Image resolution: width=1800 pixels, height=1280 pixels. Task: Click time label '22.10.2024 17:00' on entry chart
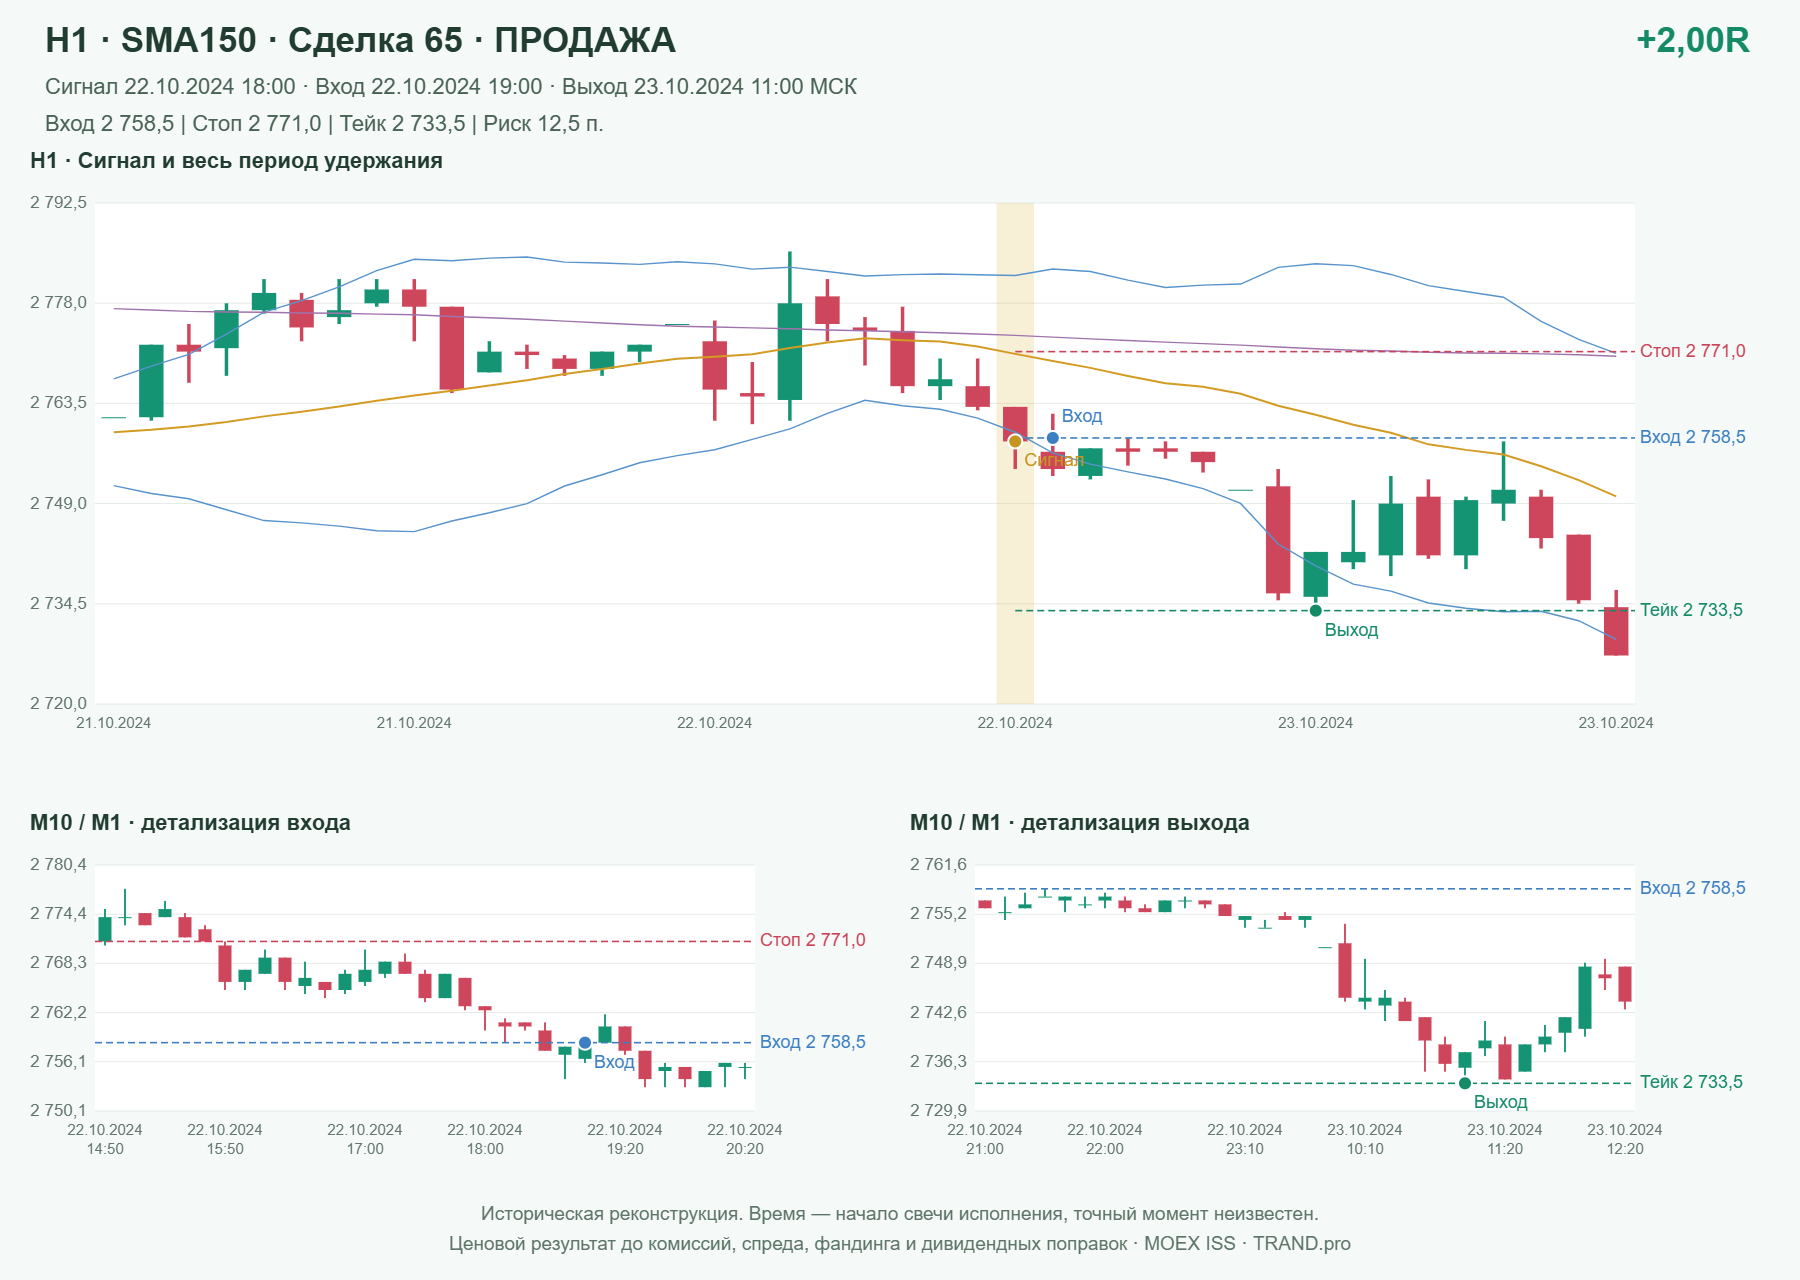[365, 1139]
